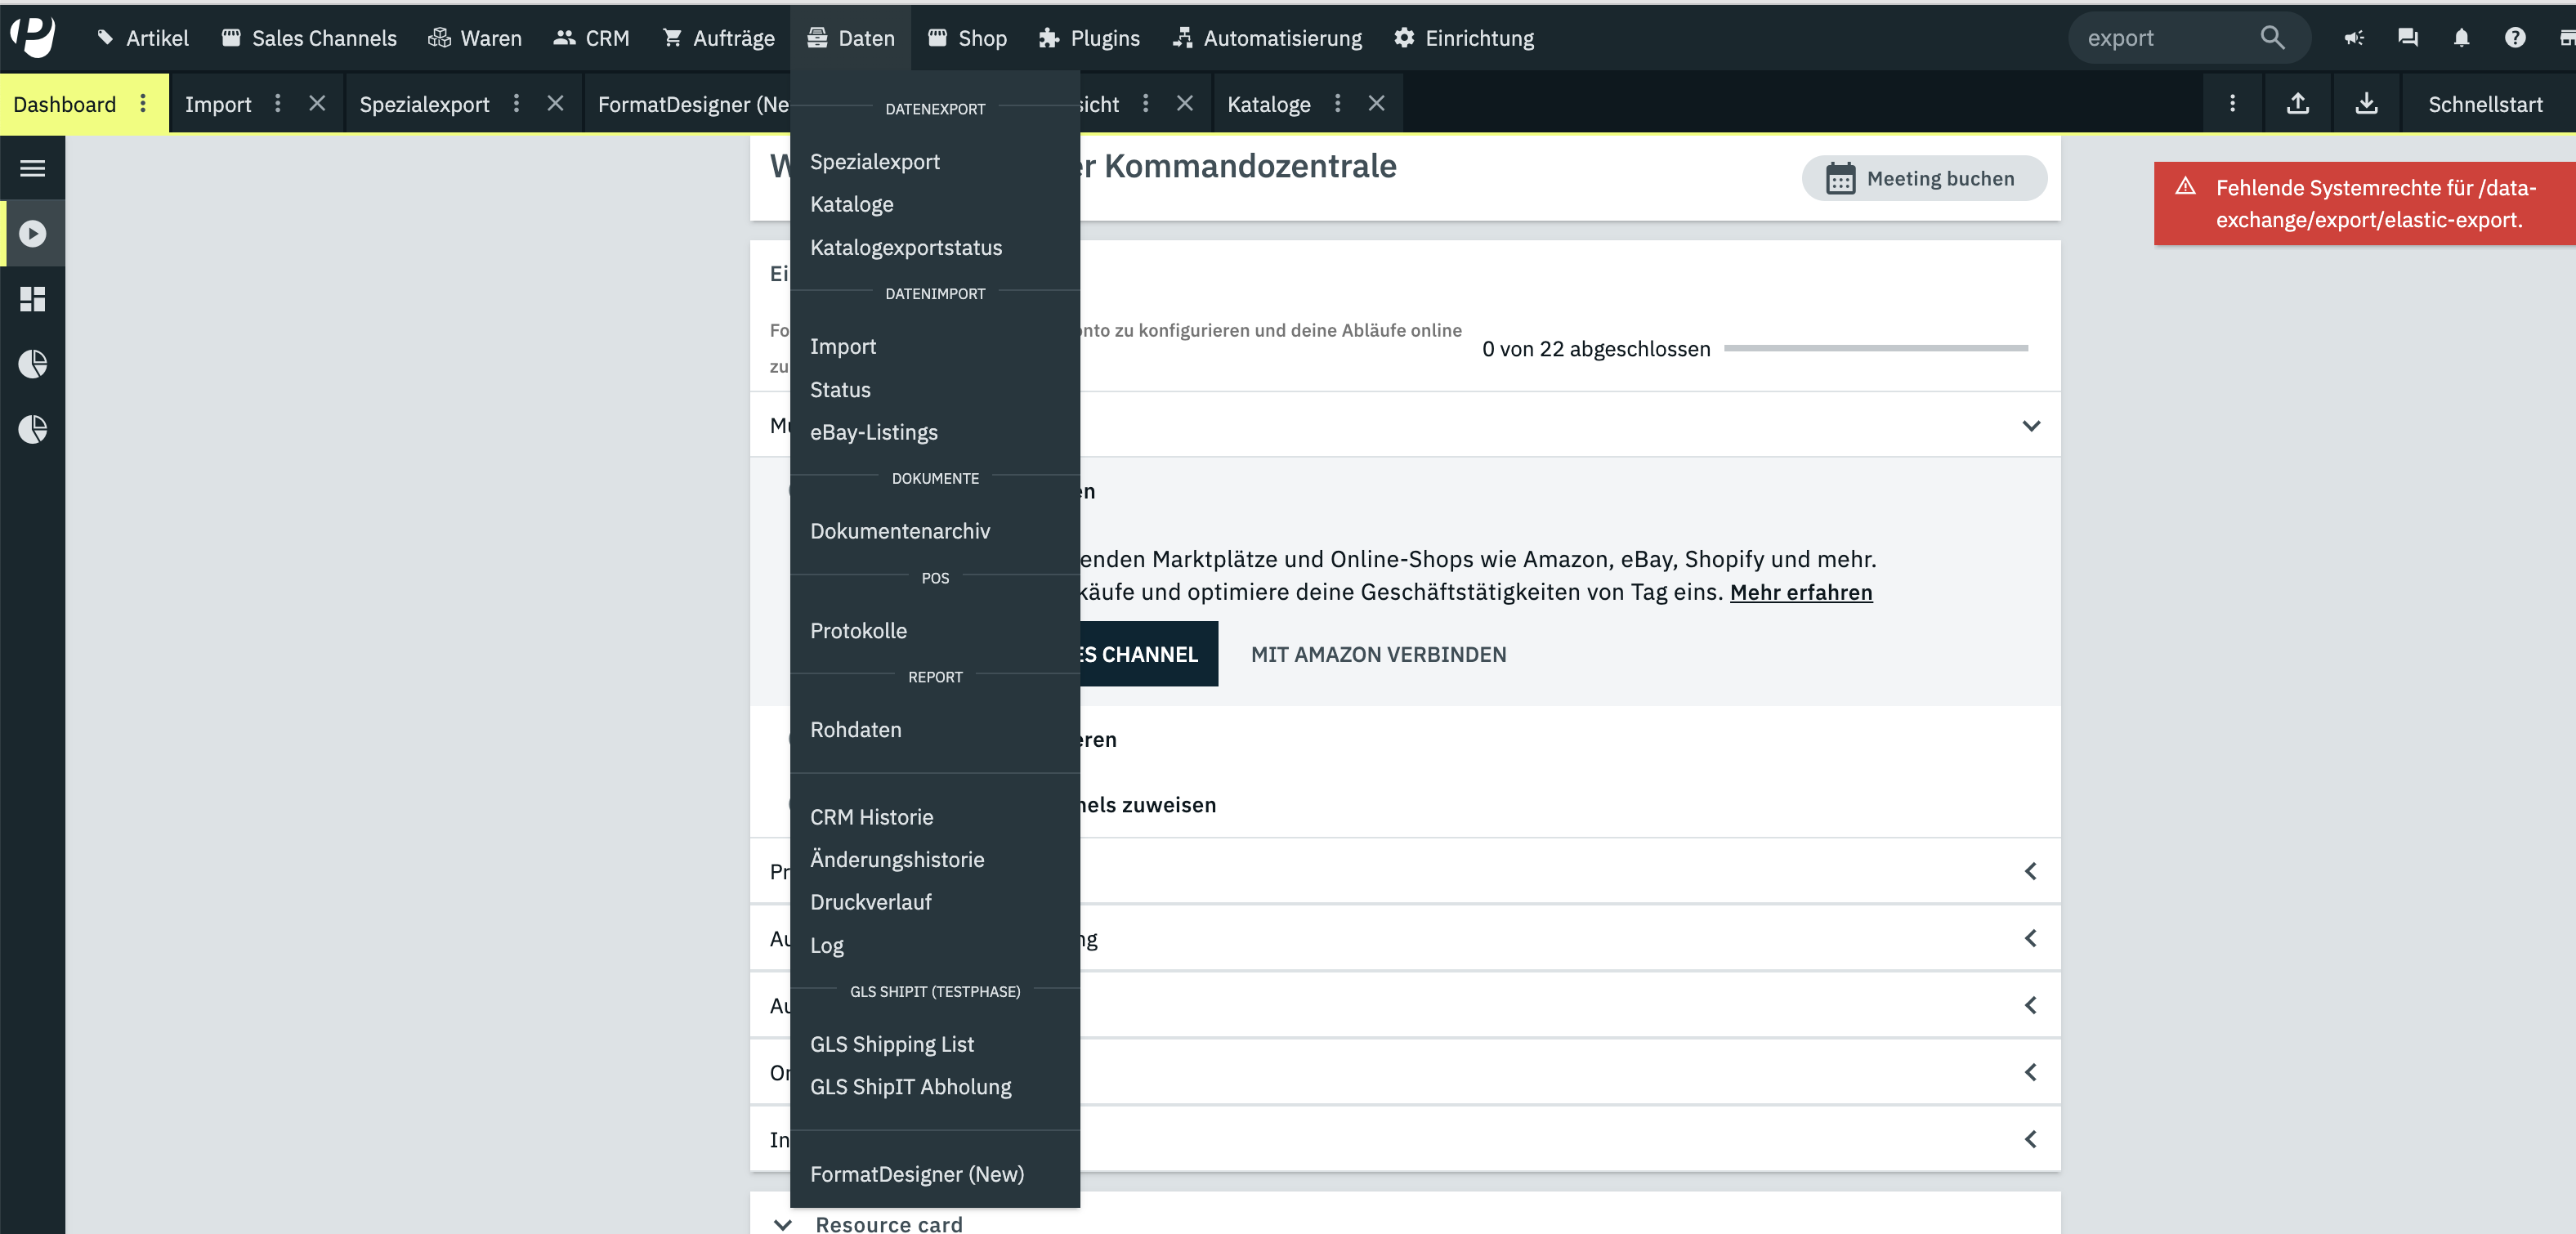Image resolution: width=2576 pixels, height=1234 pixels.
Task: Follow the Mehr erfahren link
Action: click(1800, 592)
